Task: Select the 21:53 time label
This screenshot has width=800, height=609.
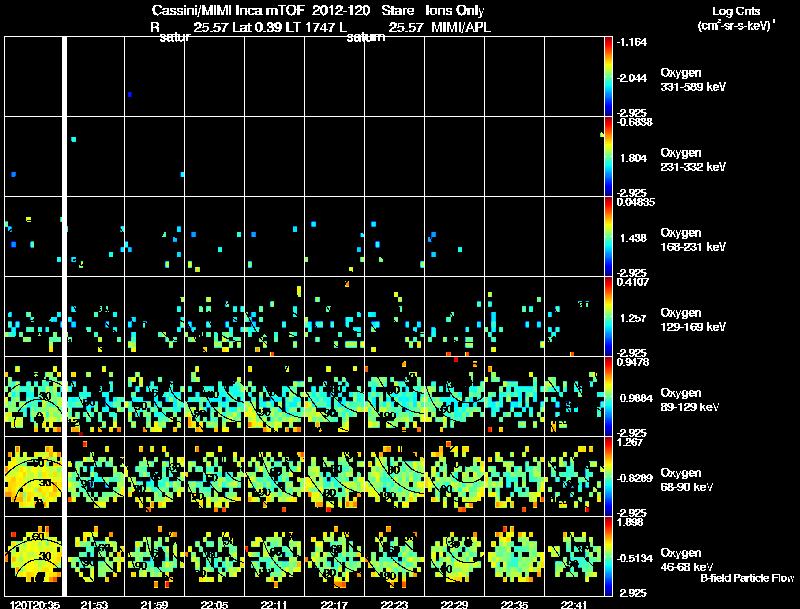Action: click(x=94, y=604)
